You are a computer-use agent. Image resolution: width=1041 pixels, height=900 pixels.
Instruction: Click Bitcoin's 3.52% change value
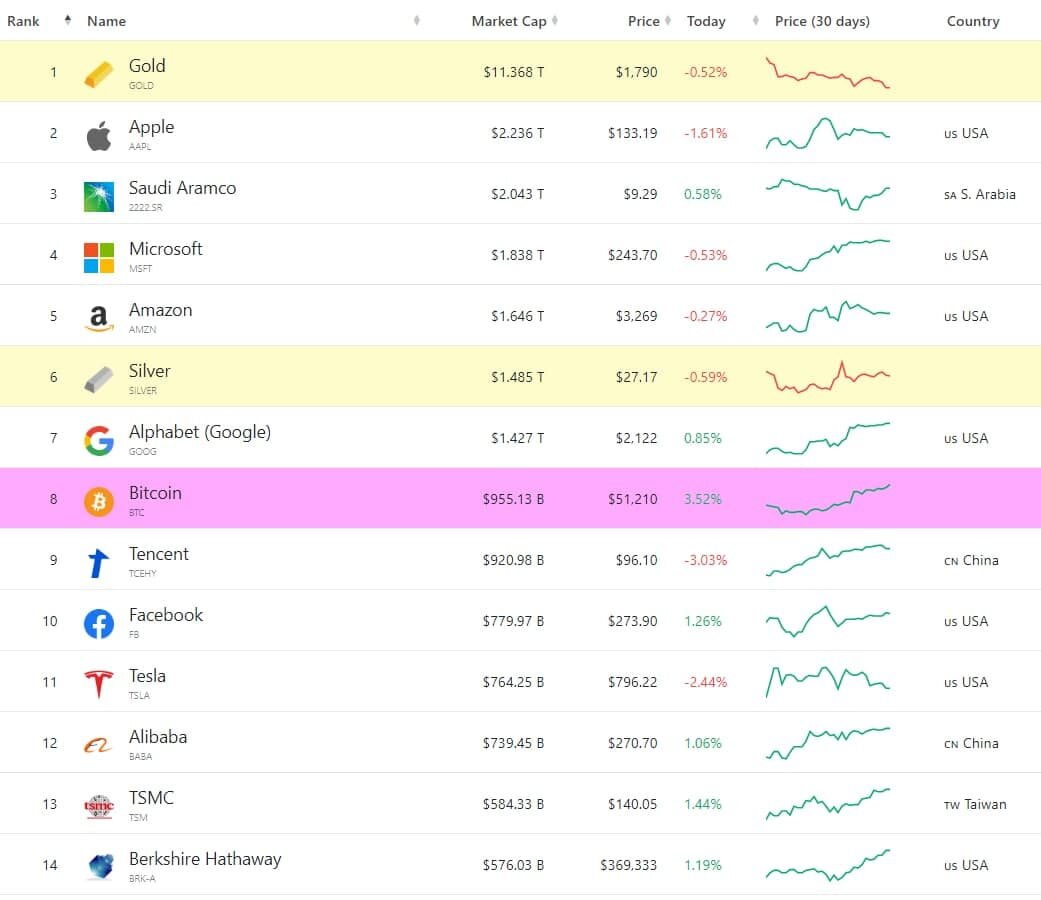pos(702,499)
